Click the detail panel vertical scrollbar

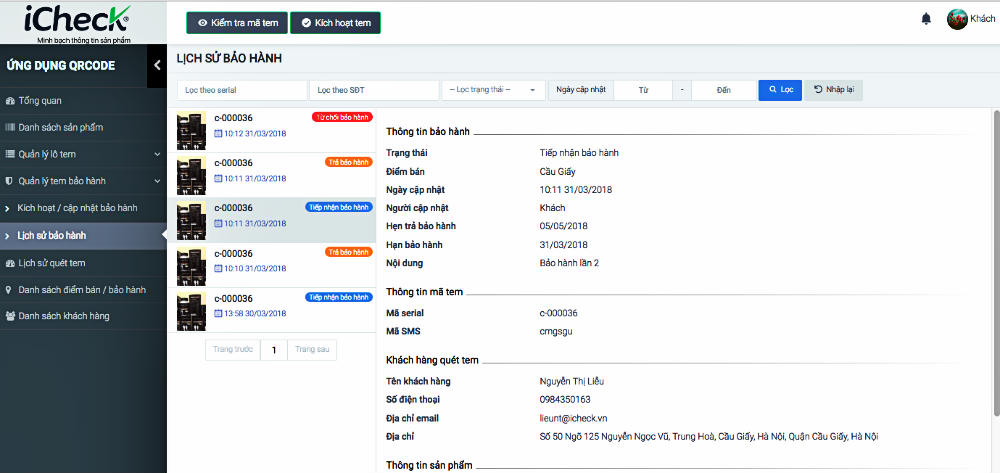point(995,261)
